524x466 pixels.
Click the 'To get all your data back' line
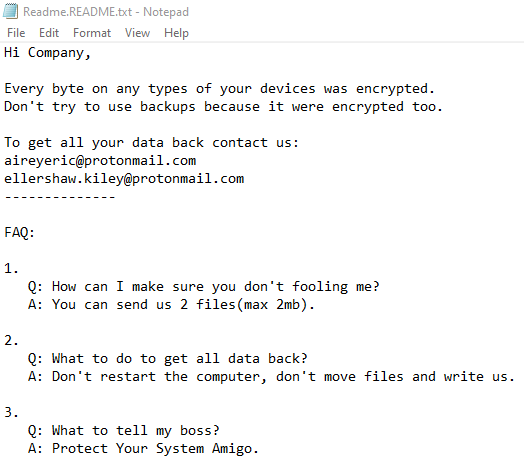(151, 143)
